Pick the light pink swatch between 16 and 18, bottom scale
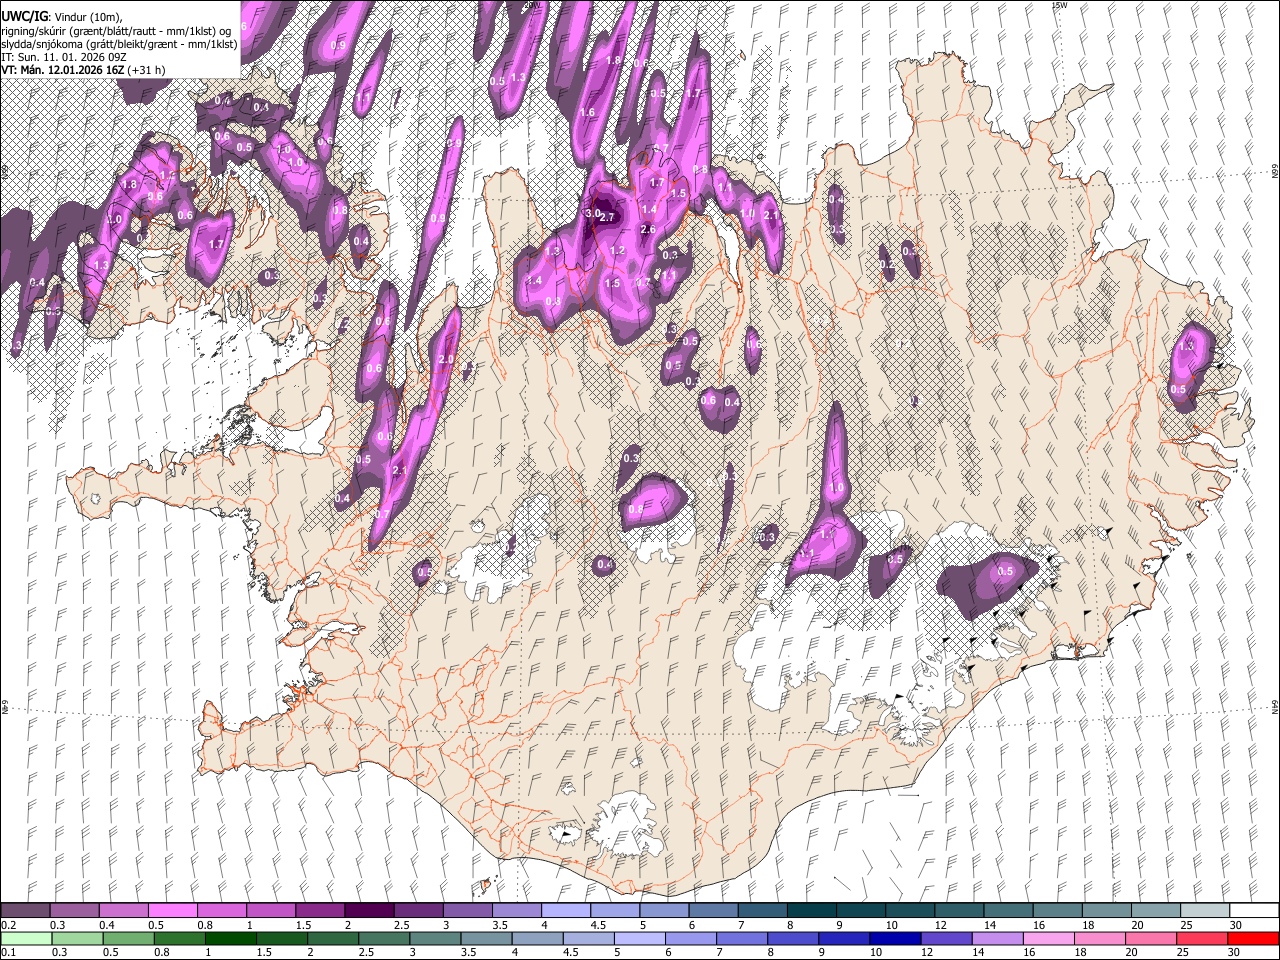This screenshot has width=1280, height=960. click(x=1047, y=938)
